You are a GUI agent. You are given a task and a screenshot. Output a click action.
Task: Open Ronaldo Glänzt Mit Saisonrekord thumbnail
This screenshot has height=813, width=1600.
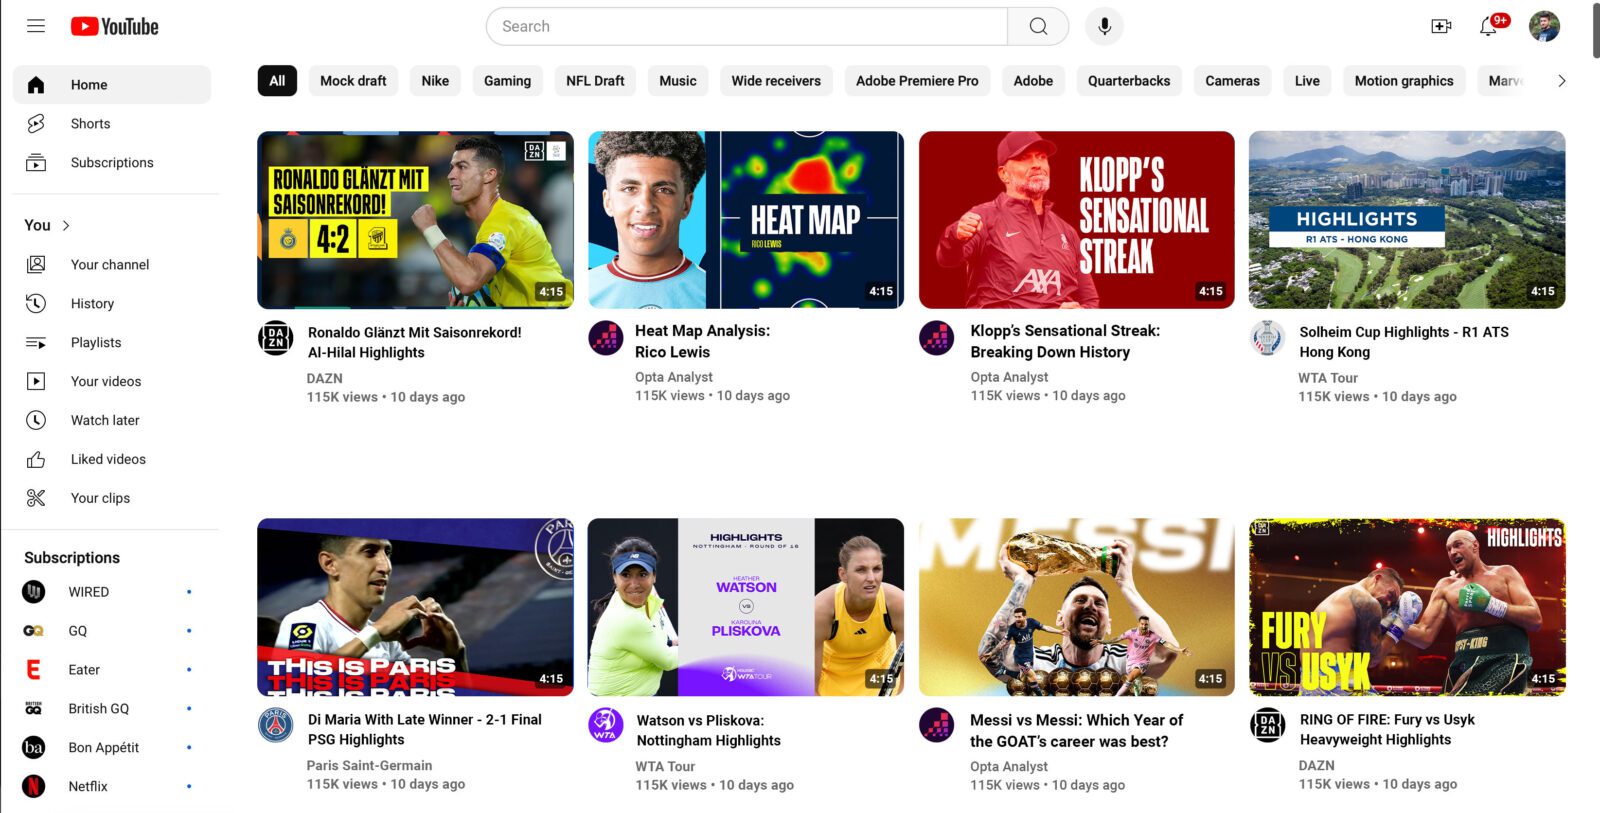pyautogui.click(x=415, y=220)
